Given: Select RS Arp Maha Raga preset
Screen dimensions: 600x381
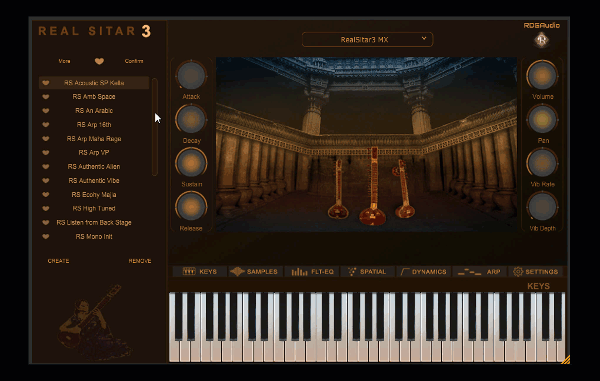Looking at the screenshot, I should coord(94,138).
